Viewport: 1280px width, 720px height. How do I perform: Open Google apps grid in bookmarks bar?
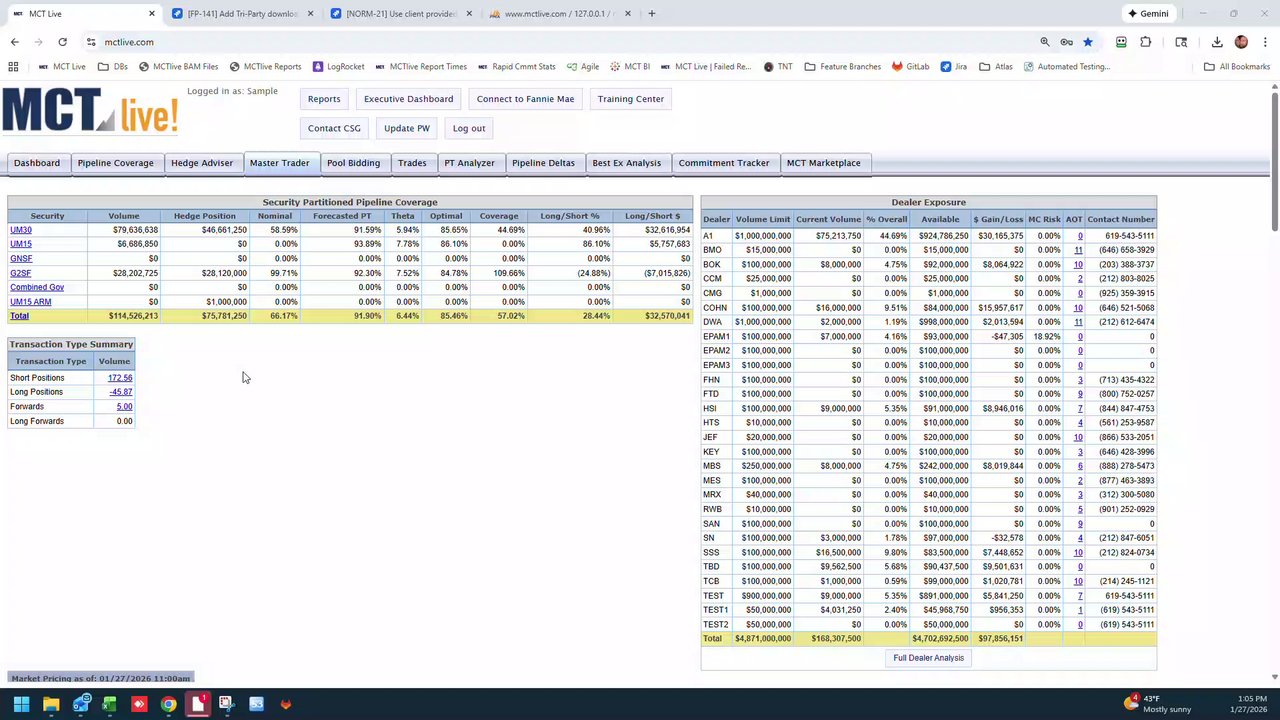(x=13, y=67)
